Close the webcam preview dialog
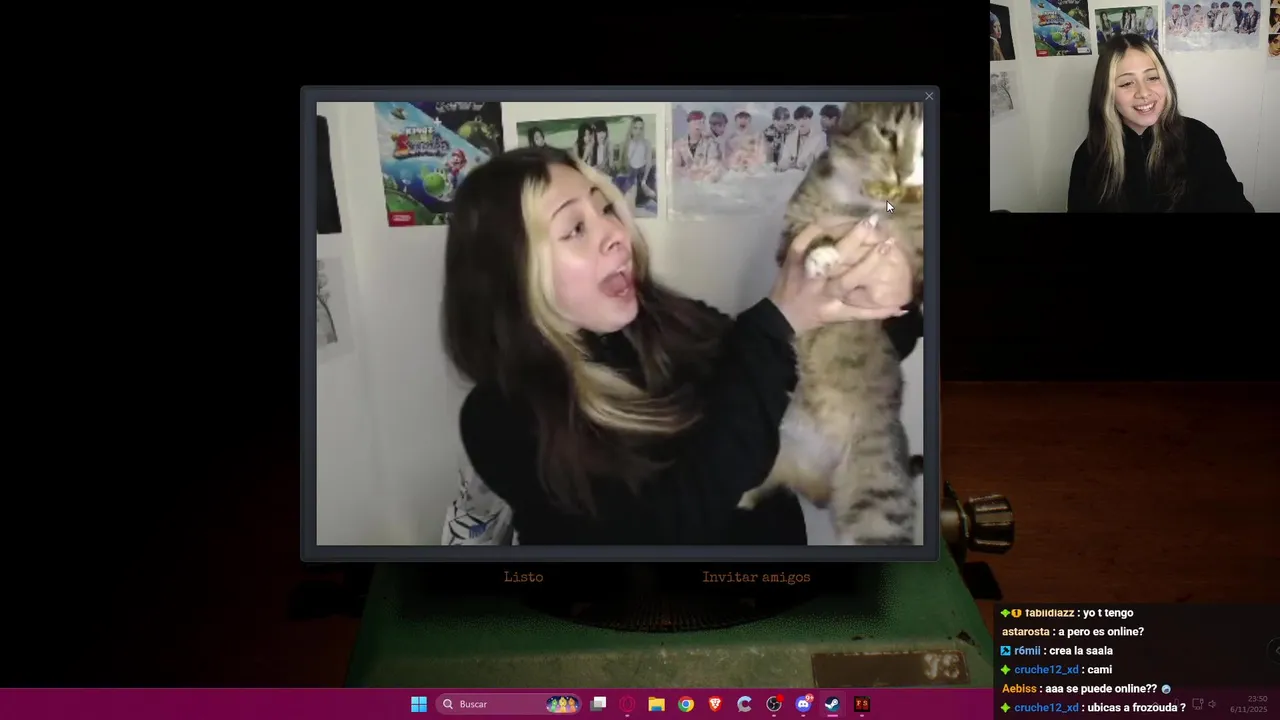This screenshot has height=720, width=1280. [x=929, y=96]
